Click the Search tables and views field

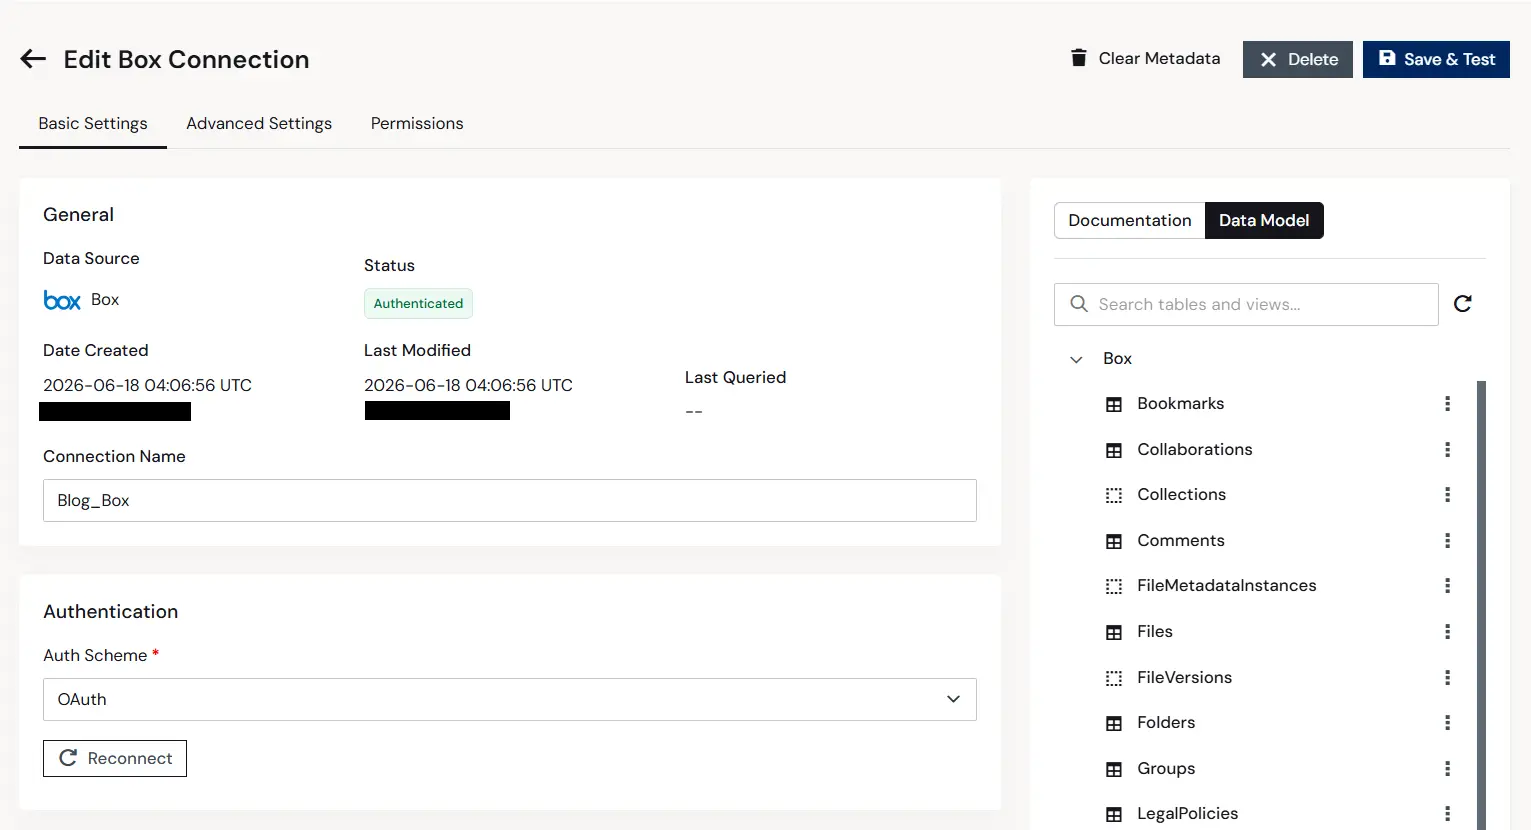1246,305
